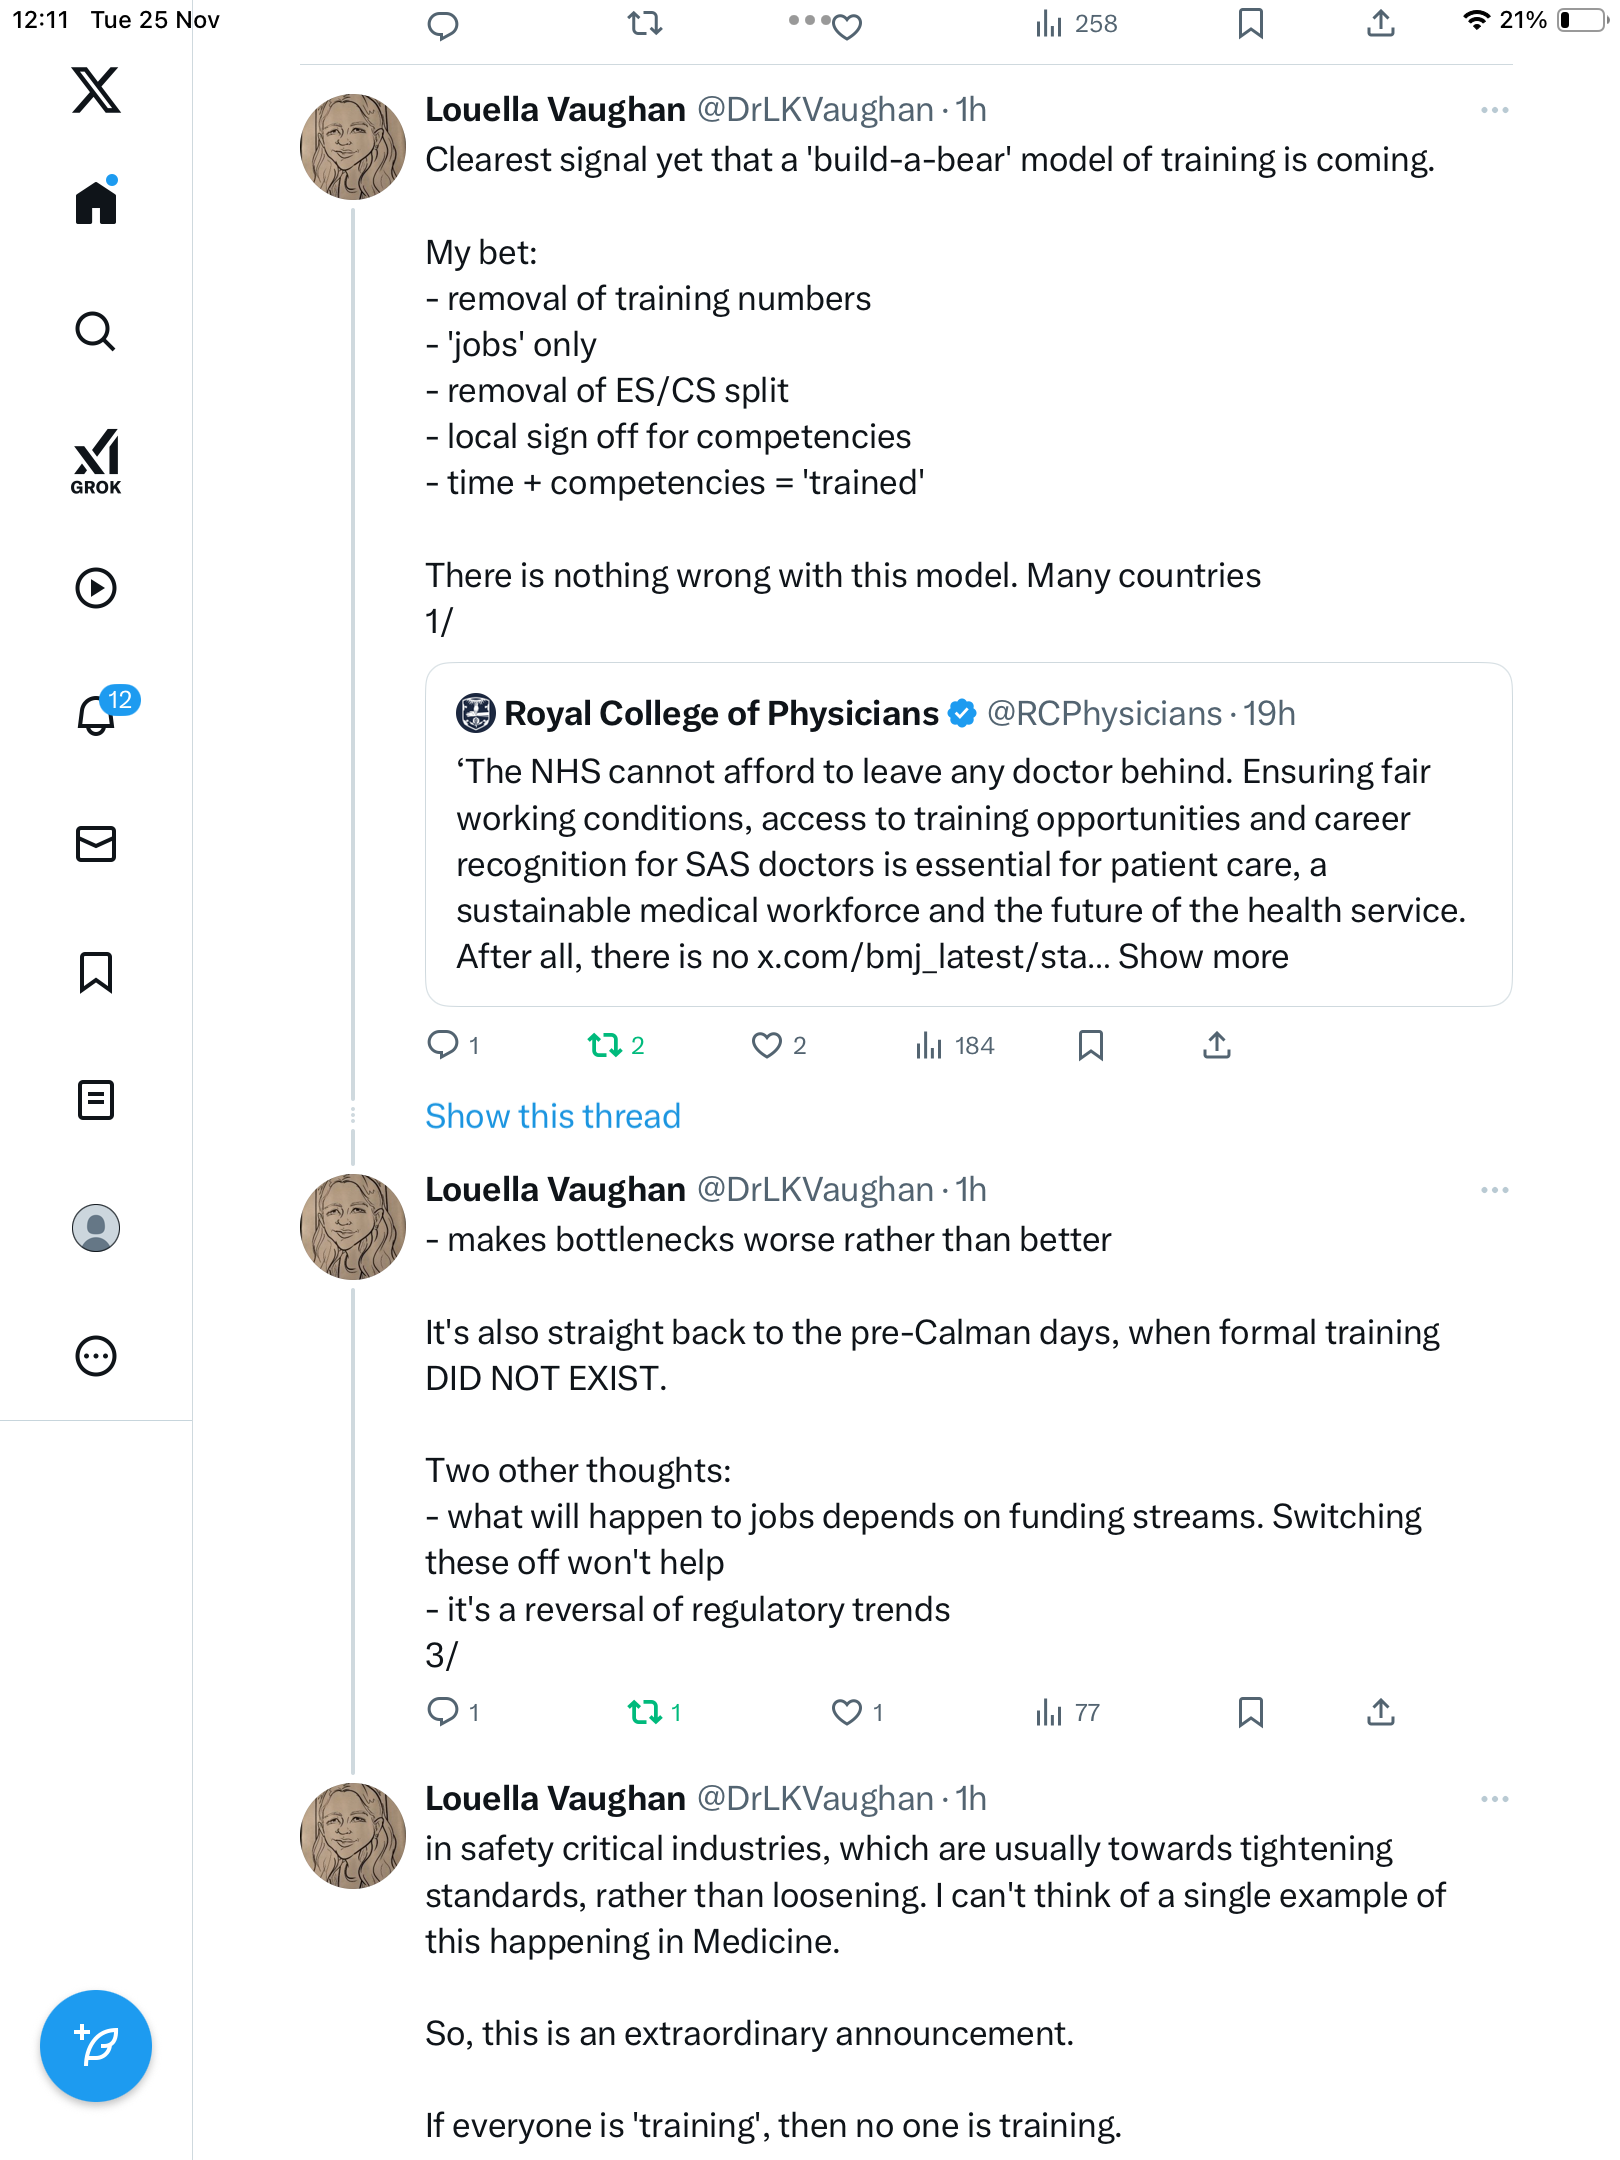Open more sidebar options circle menu

click(96, 1356)
